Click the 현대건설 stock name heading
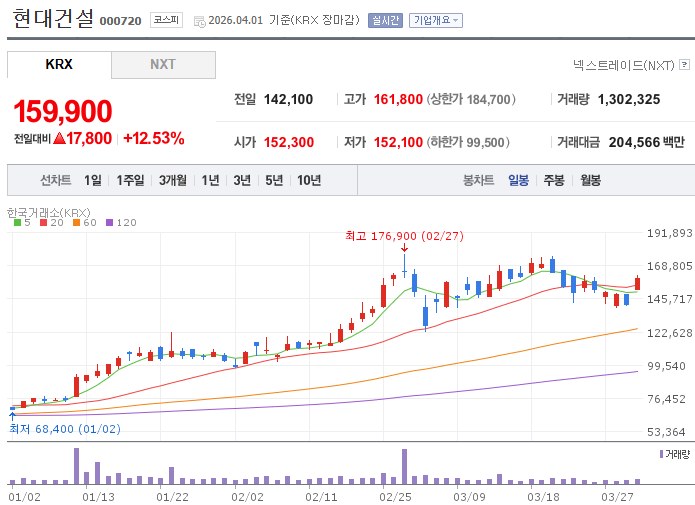 [53, 19]
